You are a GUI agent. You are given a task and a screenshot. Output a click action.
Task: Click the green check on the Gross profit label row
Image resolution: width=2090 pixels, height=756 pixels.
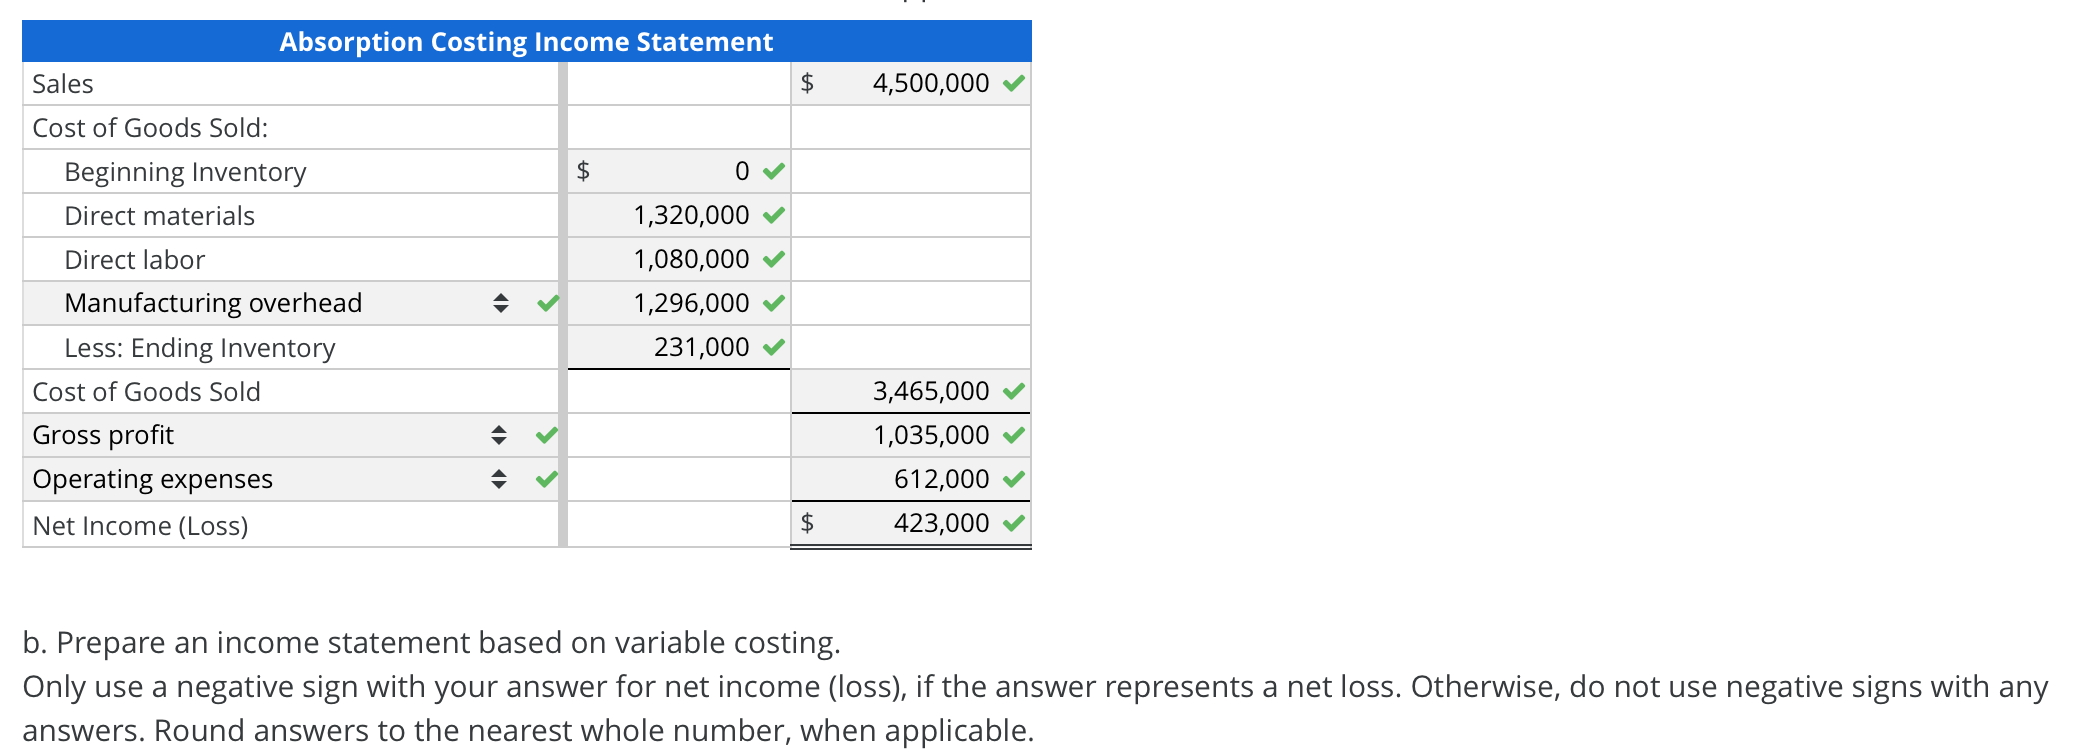pyautogui.click(x=545, y=434)
